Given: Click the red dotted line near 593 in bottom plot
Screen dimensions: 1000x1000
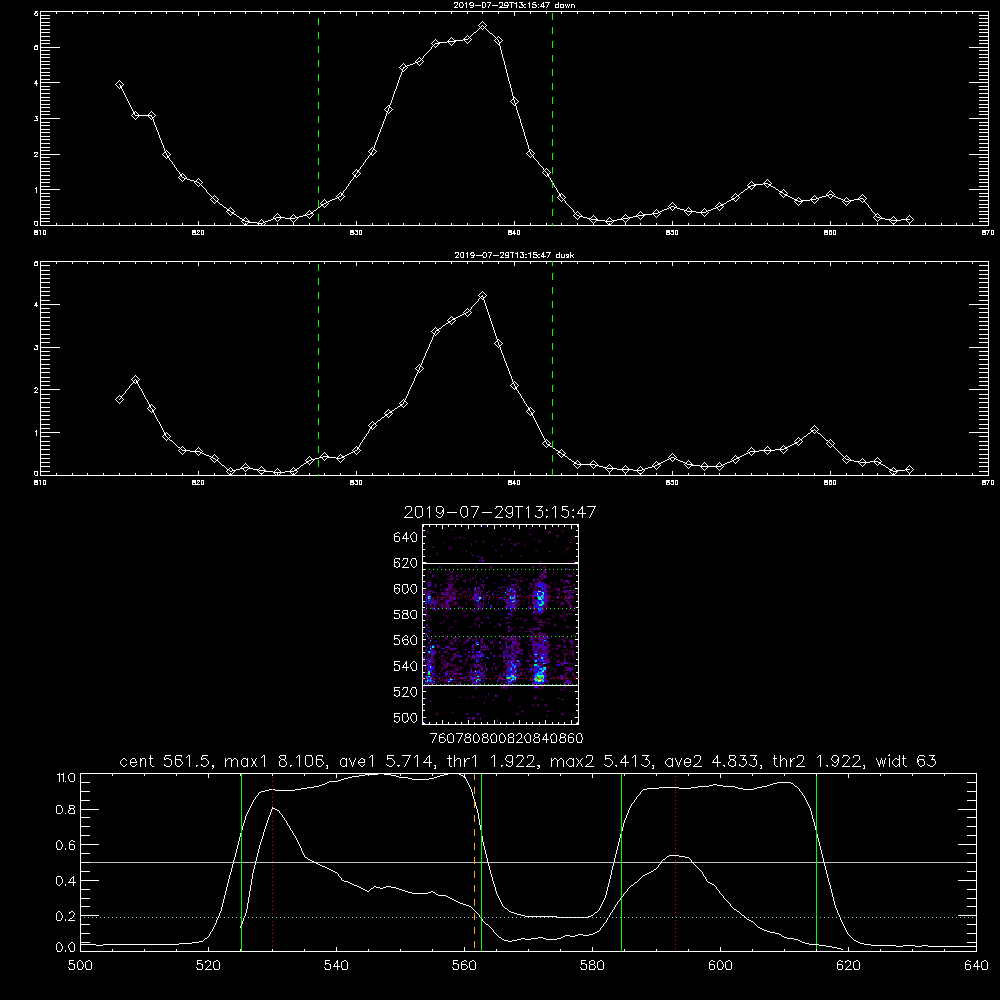Looking at the screenshot, I should pos(675,861).
